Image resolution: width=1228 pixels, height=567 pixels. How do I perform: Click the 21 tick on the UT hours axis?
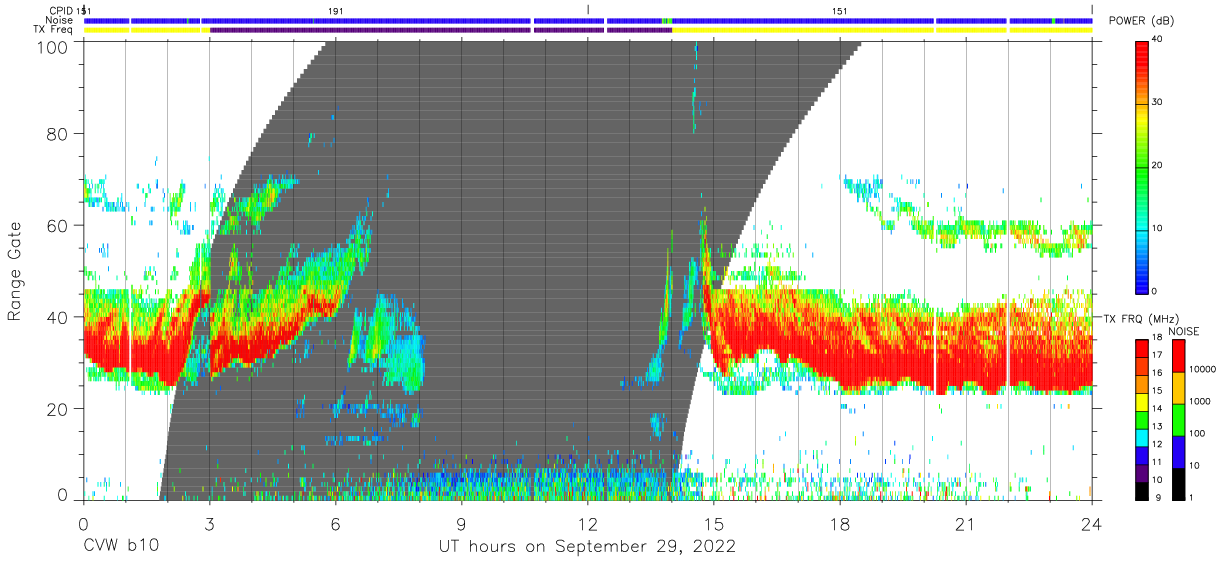(x=966, y=523)
